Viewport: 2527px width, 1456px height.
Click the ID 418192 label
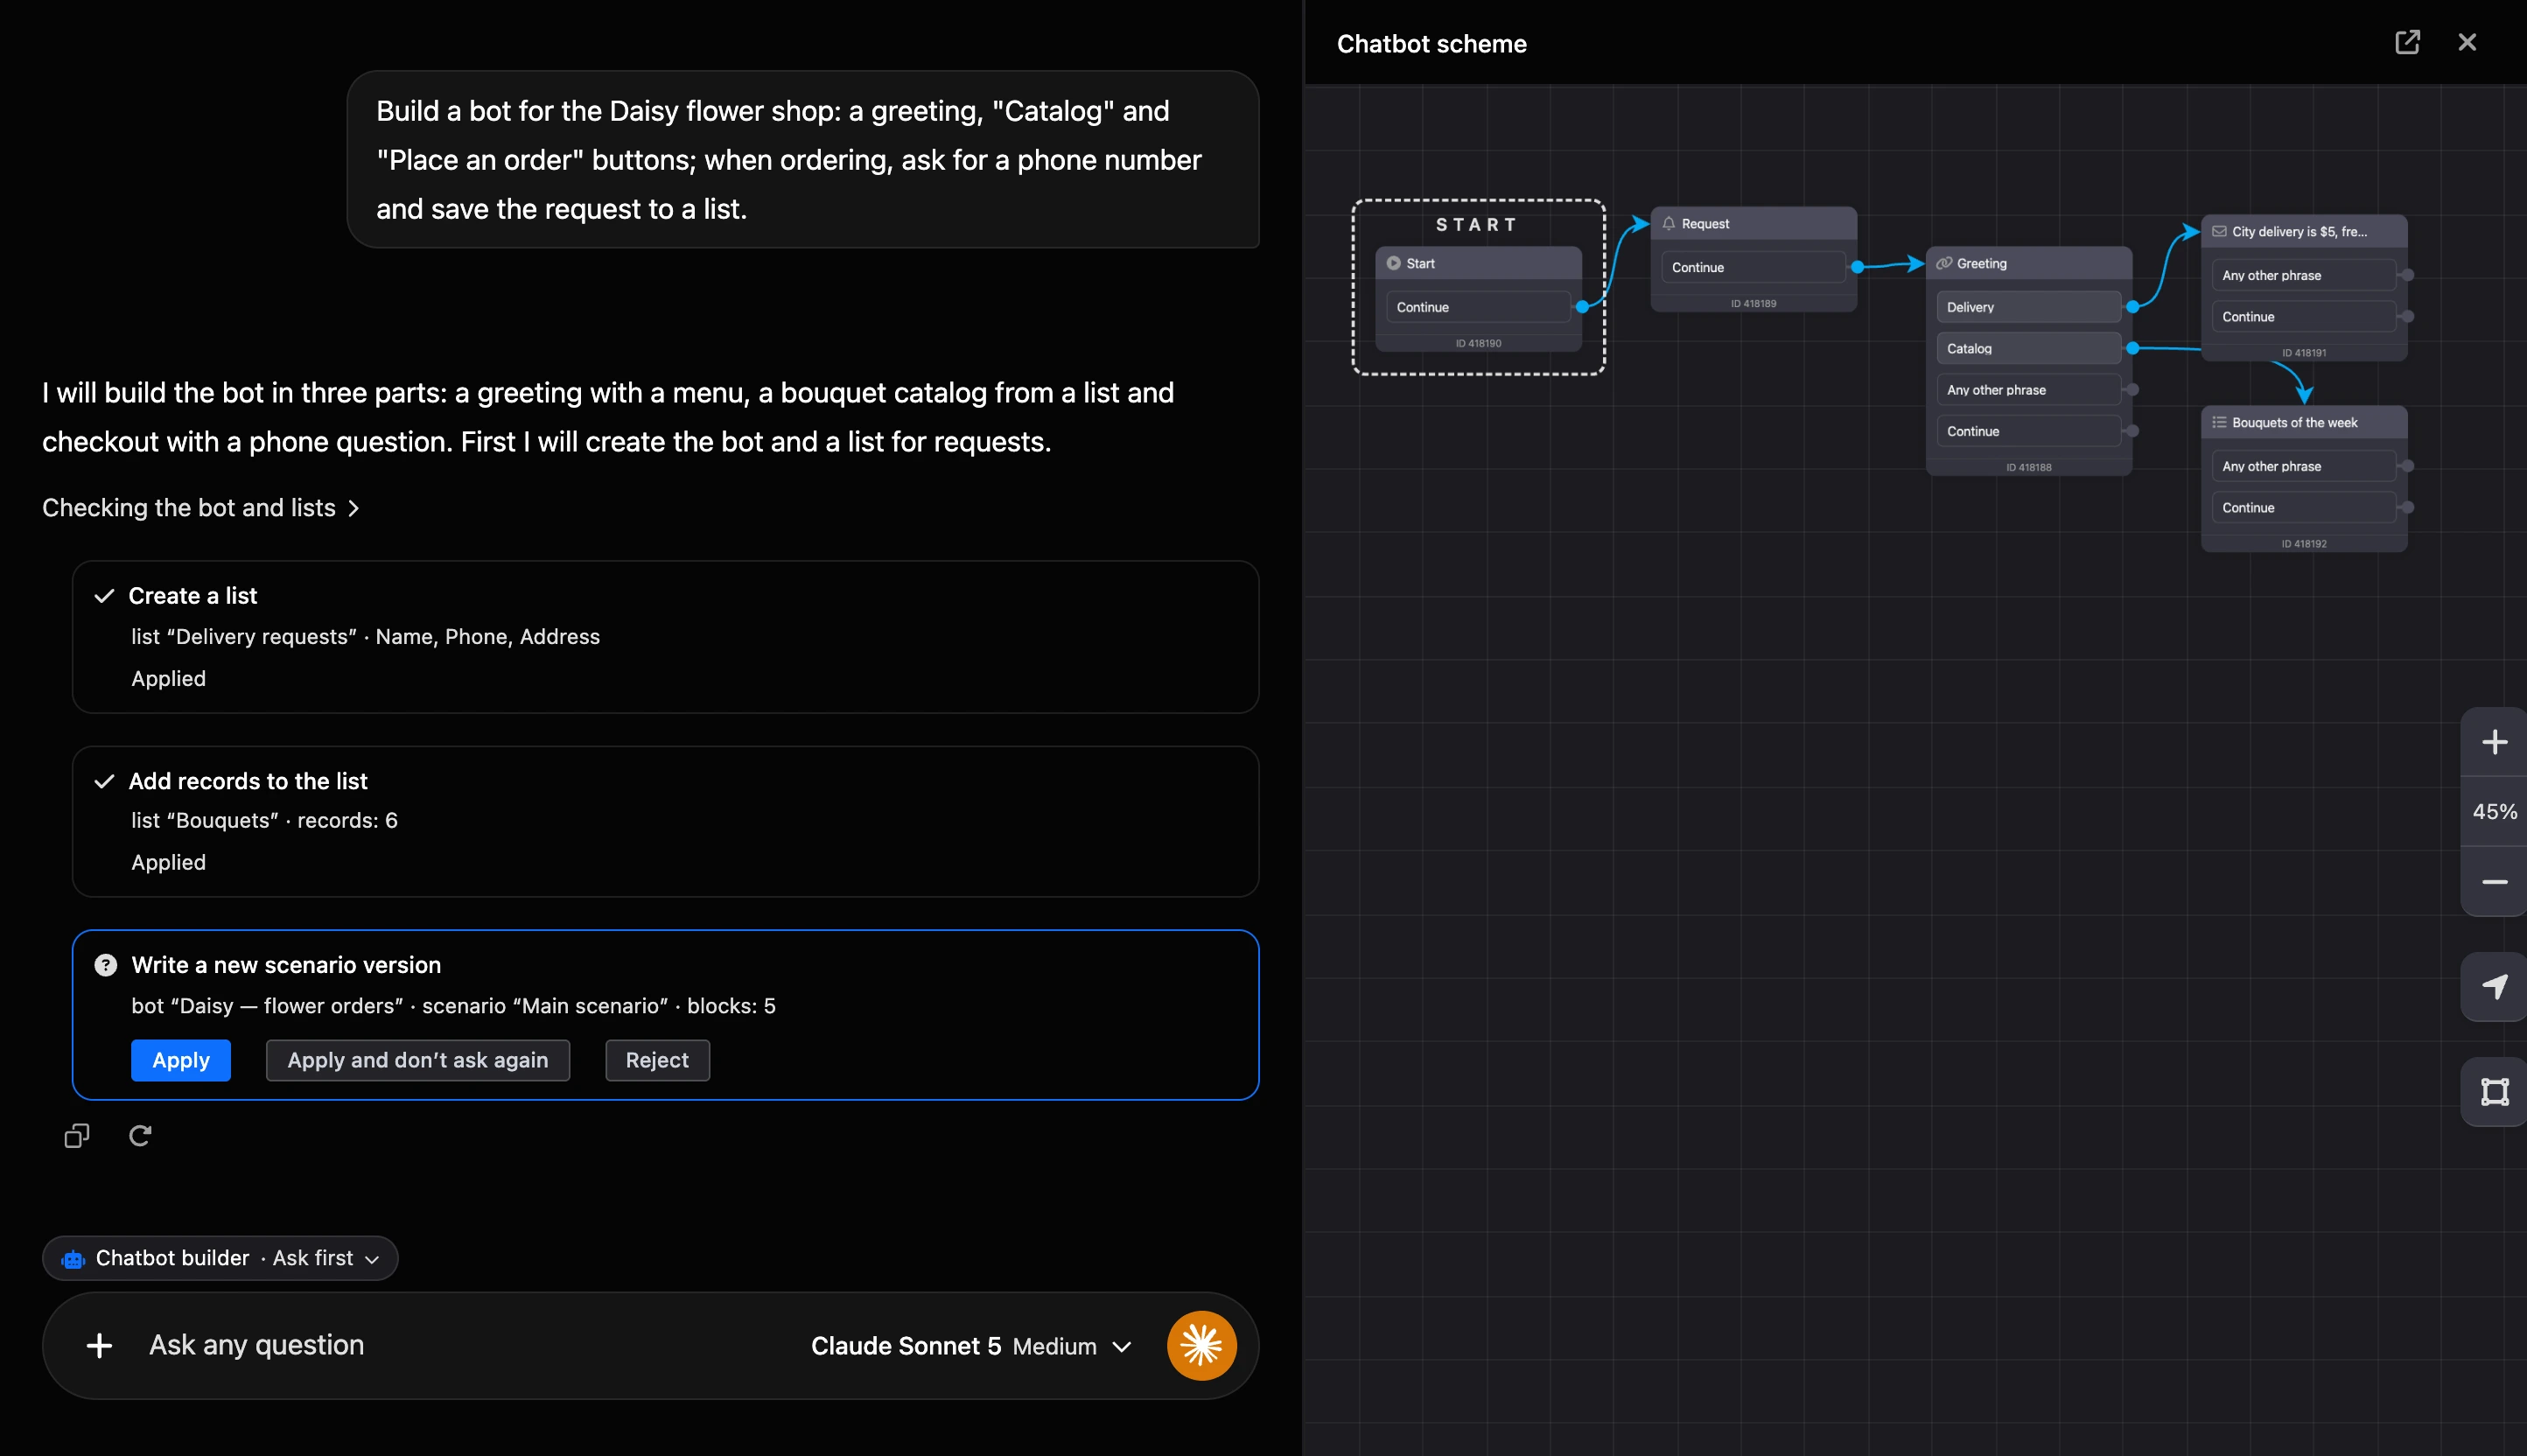2304,544
